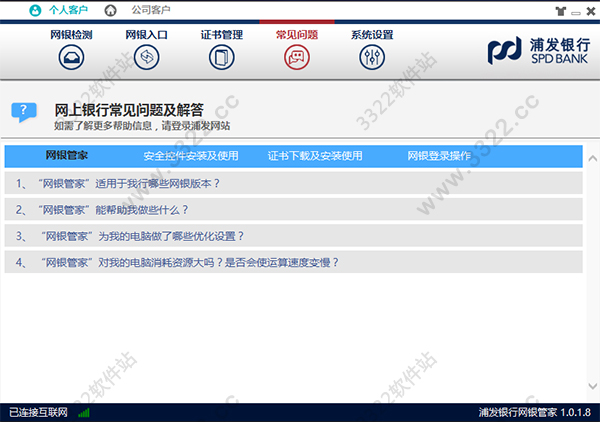
Task: Click the 常见问题 label
Action: click(x=297, y=35)
